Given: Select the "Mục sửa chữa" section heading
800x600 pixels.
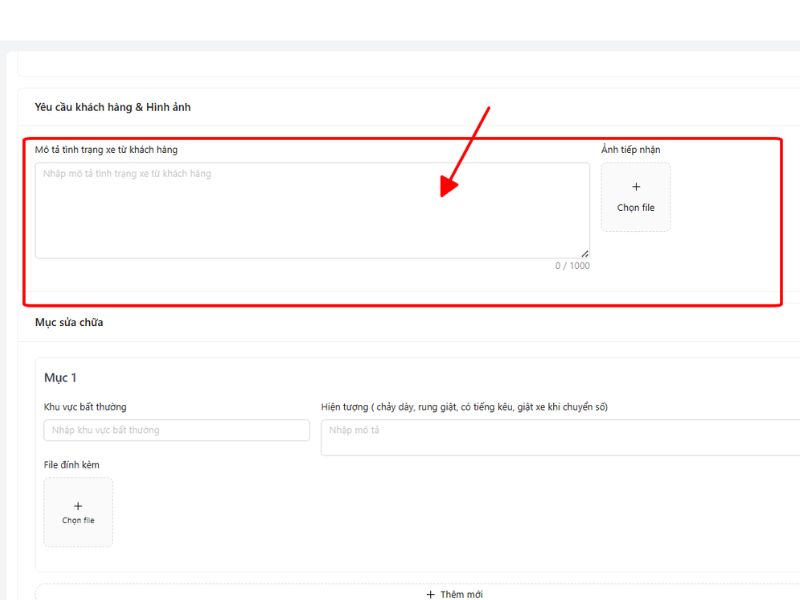Looking at the screenshot, I should pyautogui.click(x=69, y=322).
